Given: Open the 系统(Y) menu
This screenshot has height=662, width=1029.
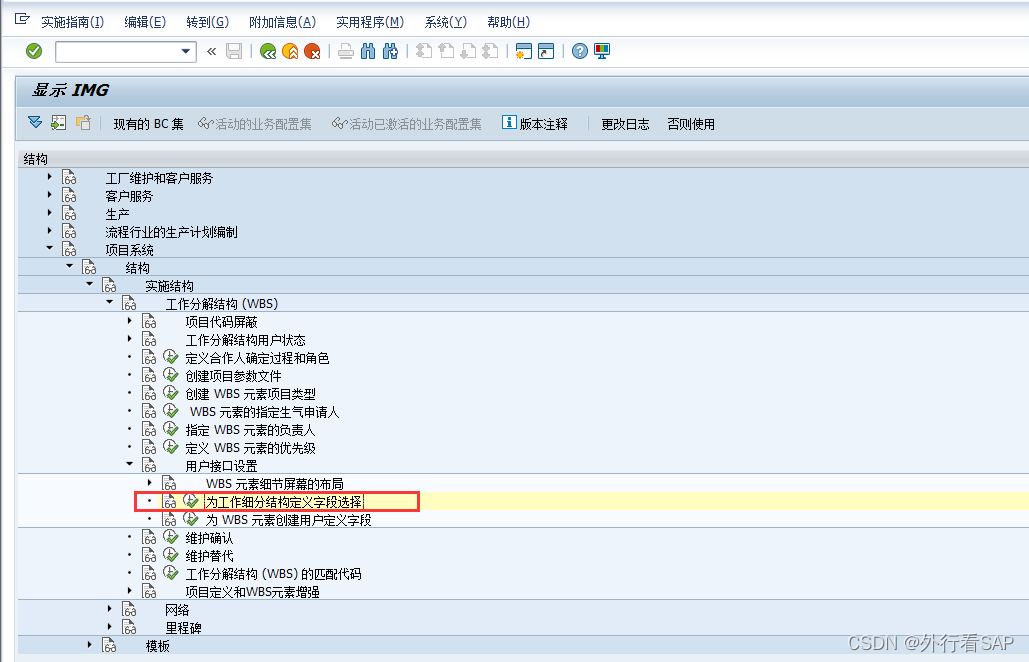Looking at the screenshot, I should pos(446,22).
